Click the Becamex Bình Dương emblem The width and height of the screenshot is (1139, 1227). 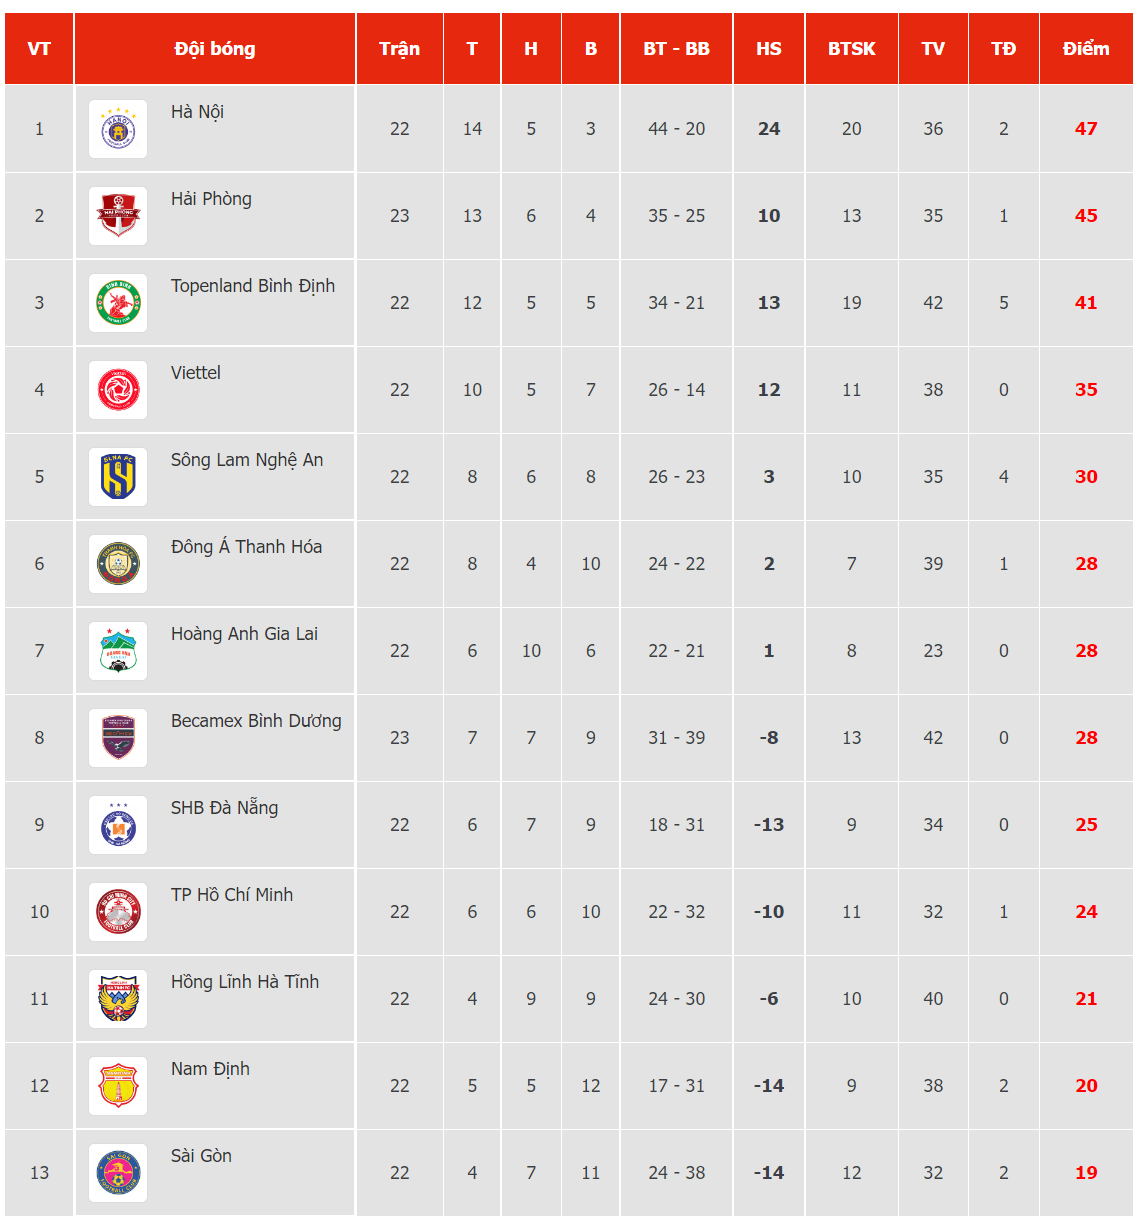[118, 738]
